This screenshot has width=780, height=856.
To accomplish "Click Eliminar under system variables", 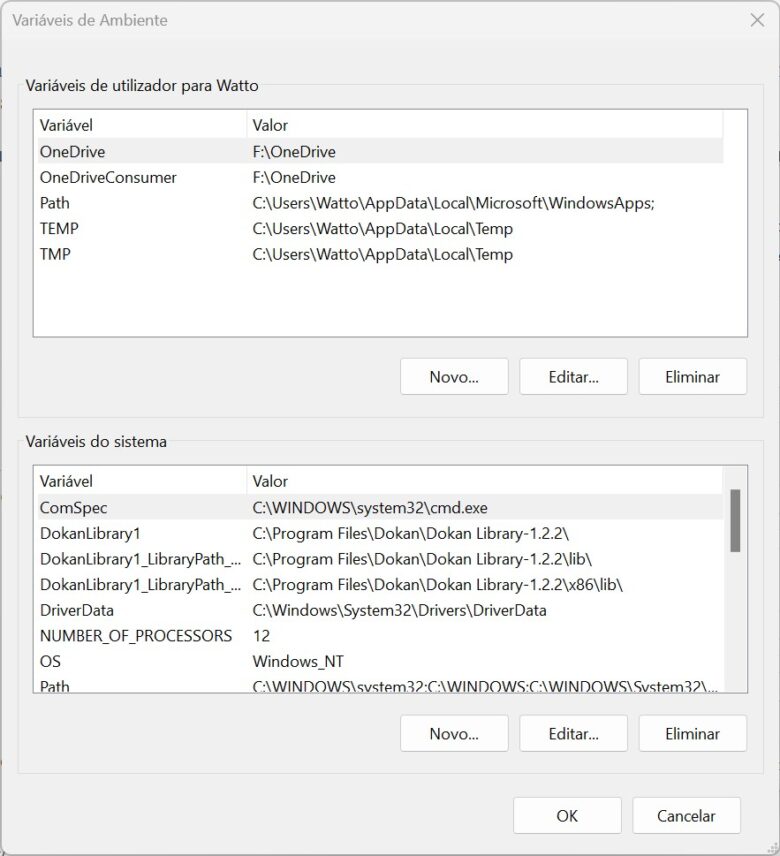I will (x=692, y=733).
